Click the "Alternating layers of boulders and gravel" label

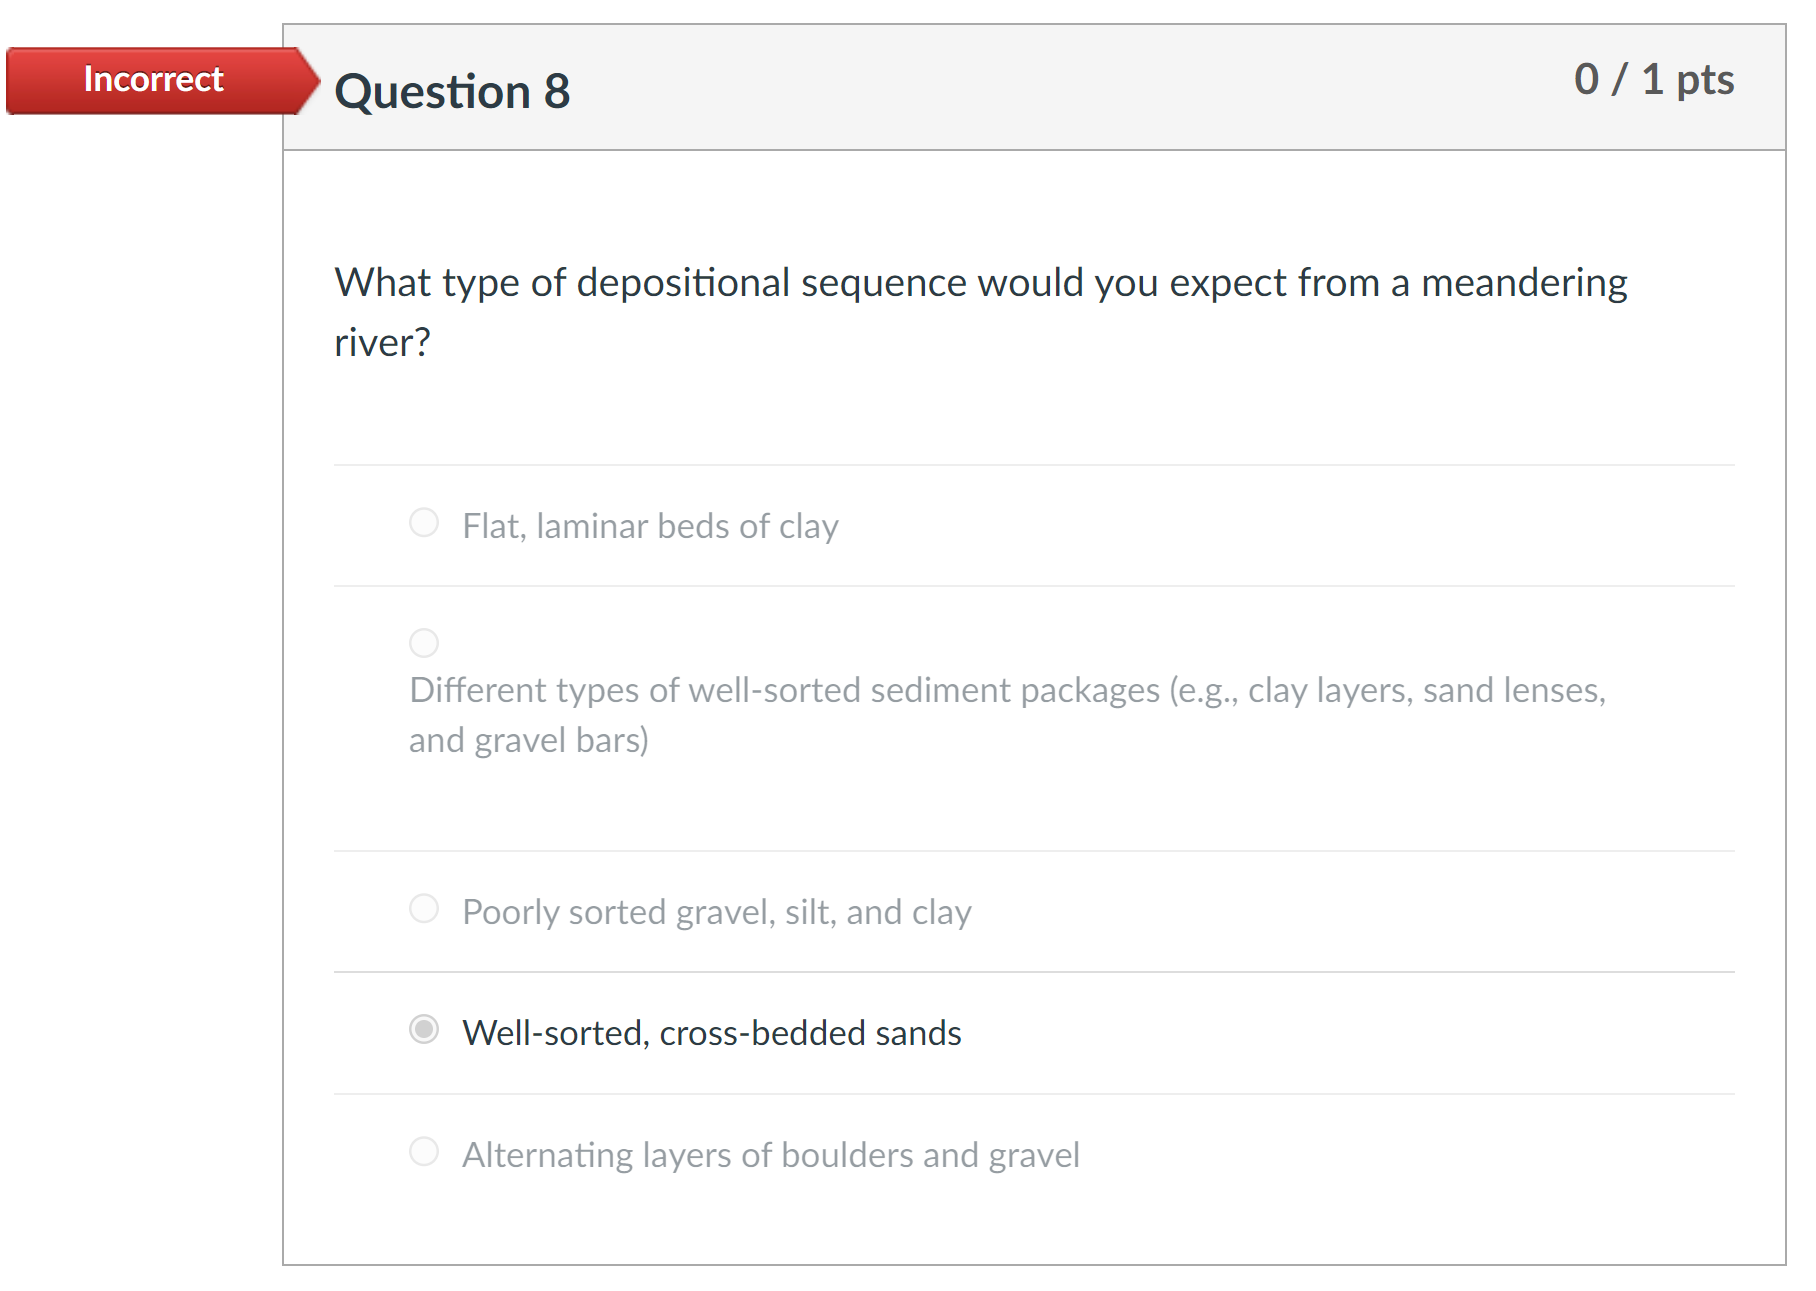(x=770, y=1155)
